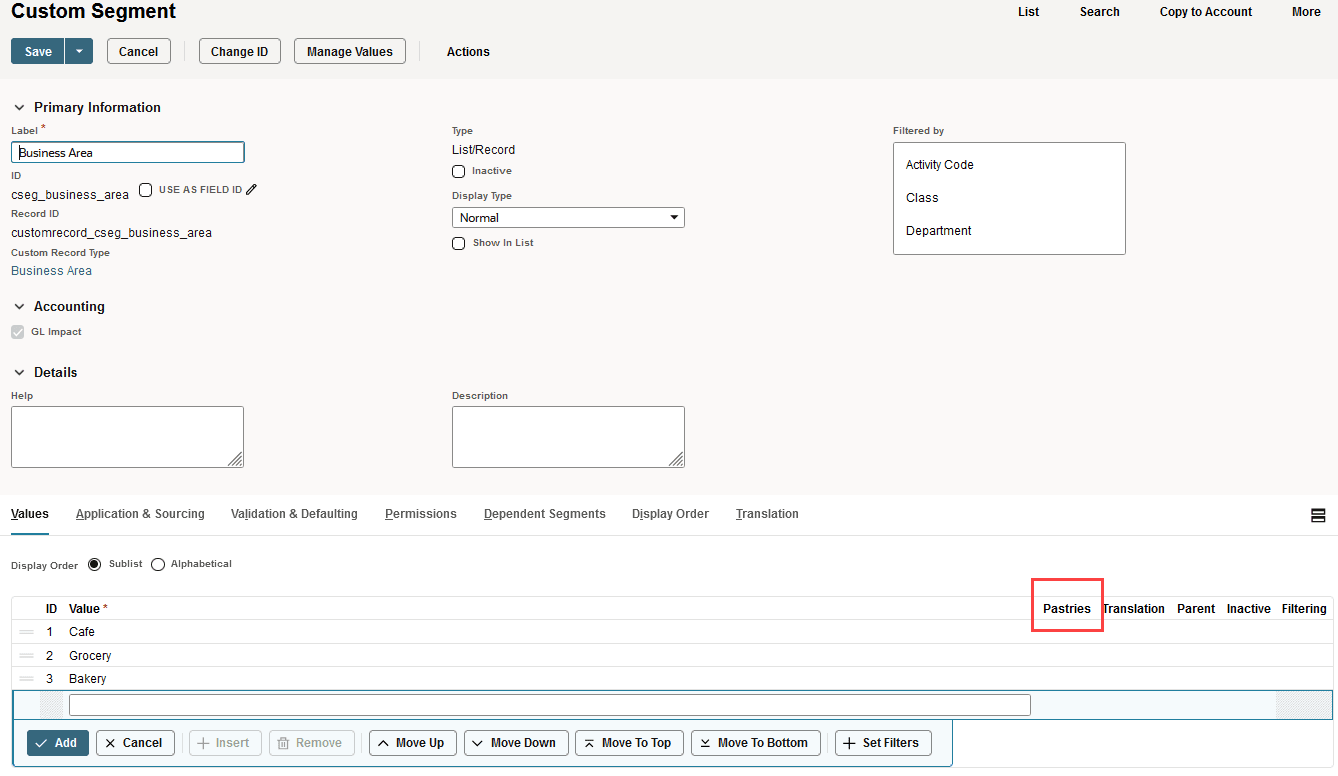This screenshot has height=776, width=1338.
Task: Open the More menu in header
Action: click(x=1306, y=12)
